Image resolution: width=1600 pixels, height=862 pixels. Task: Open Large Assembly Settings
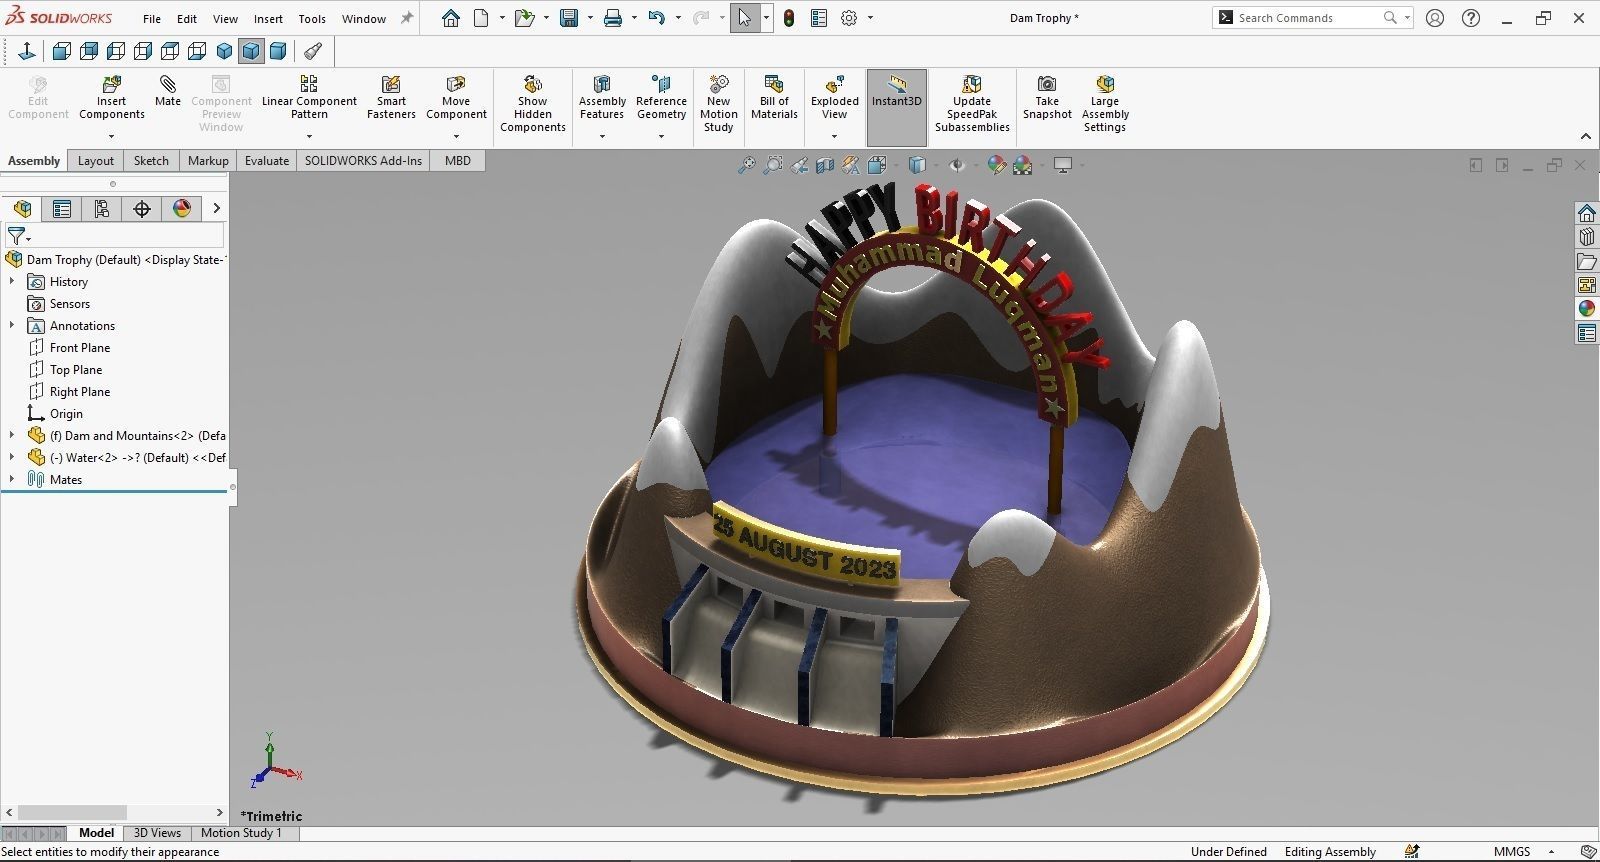(1105, 103)
